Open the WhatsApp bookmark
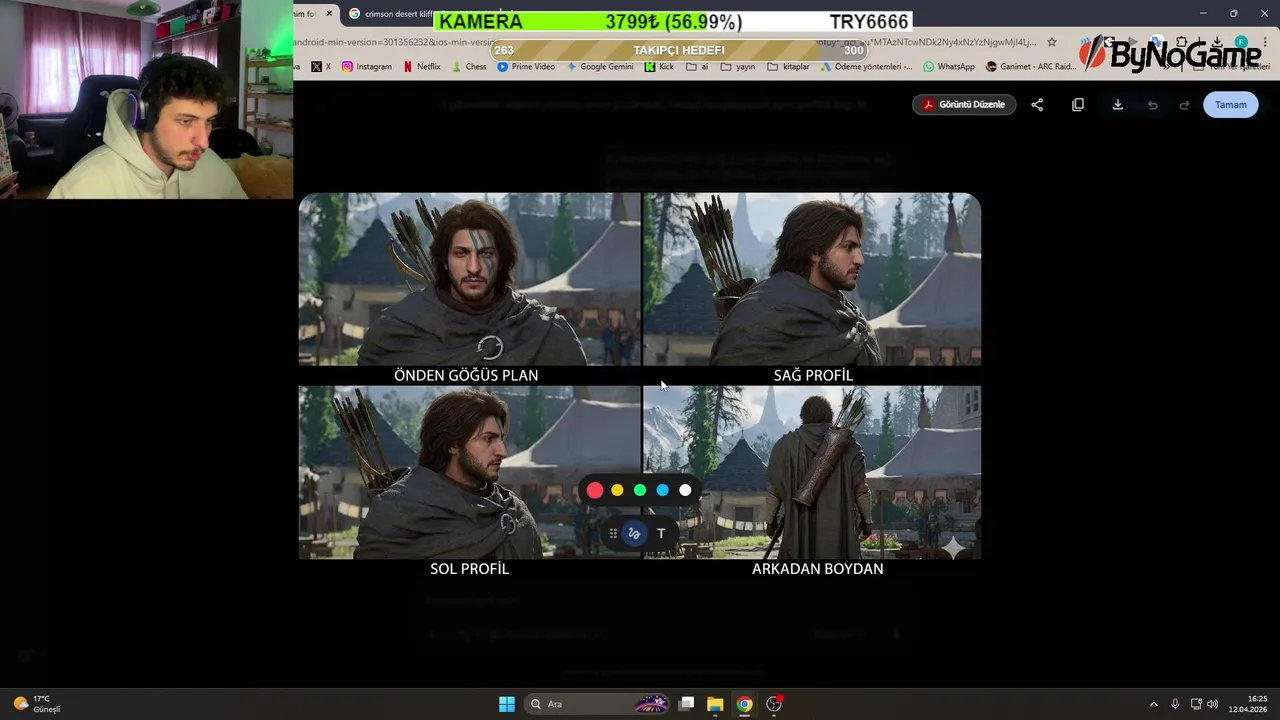This screenshot has height=720, width=1280. (949, 67)
